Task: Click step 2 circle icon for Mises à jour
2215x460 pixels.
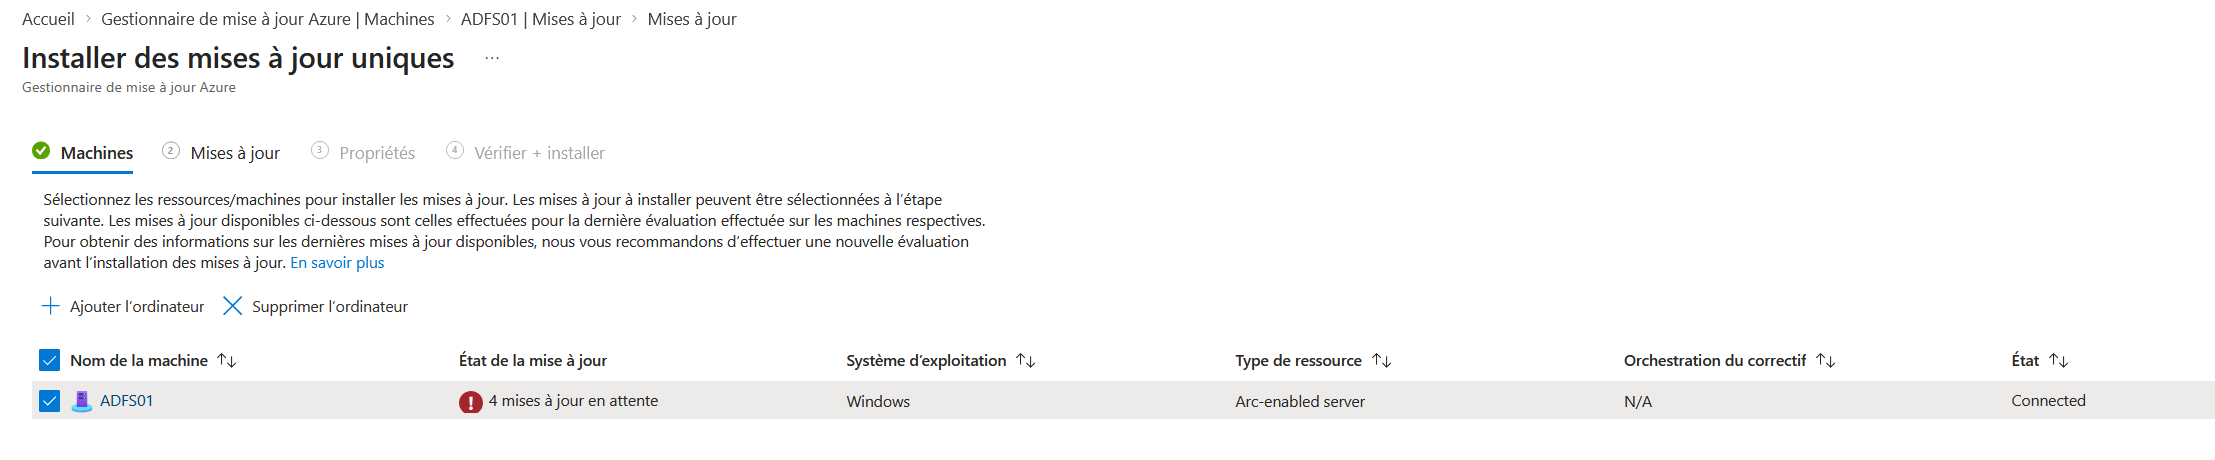Action: tap(171, 151)
